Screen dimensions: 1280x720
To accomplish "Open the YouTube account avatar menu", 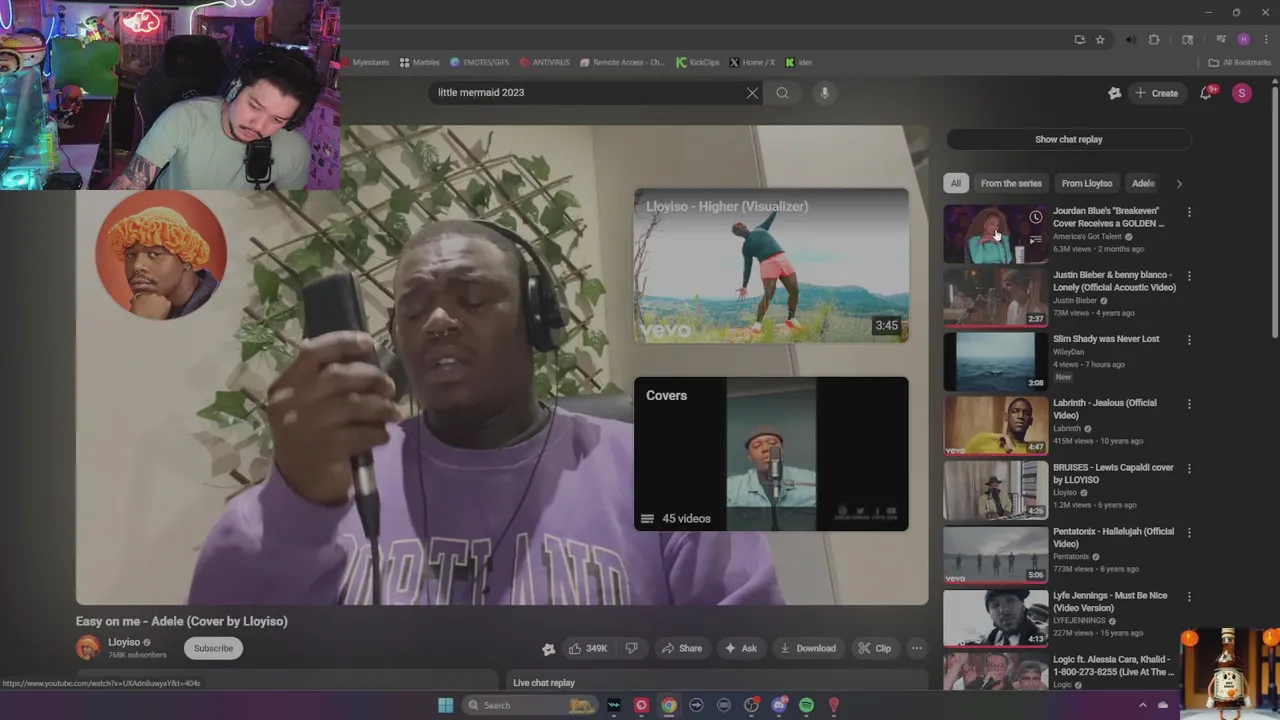I will tap(1242, 93).
